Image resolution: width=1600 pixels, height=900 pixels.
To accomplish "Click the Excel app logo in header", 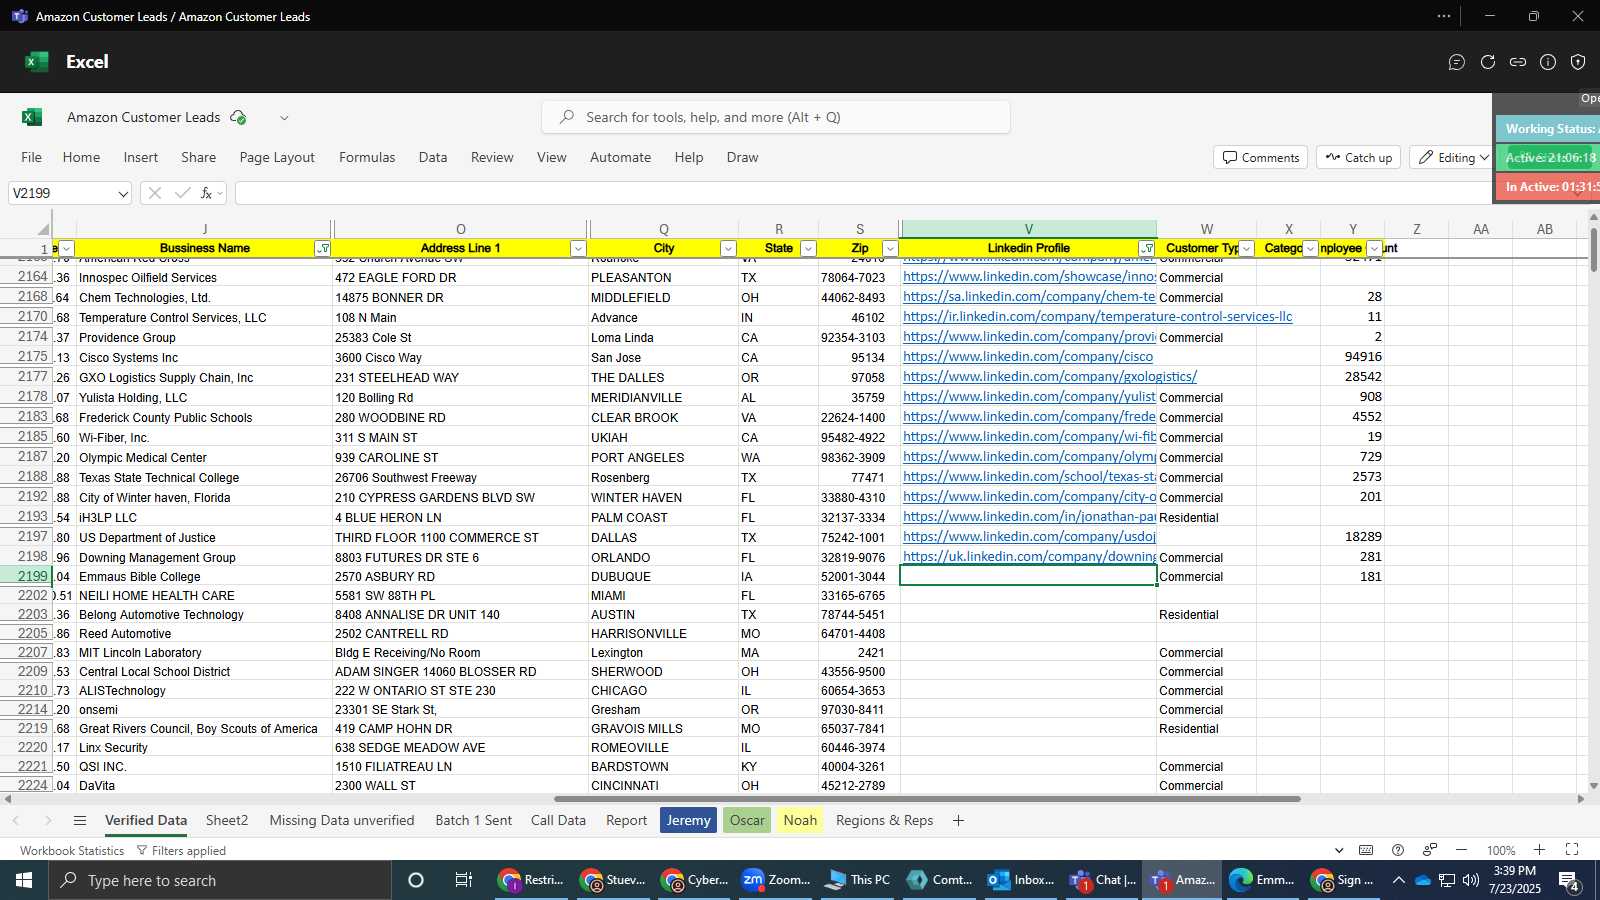I will coord(37,62).
